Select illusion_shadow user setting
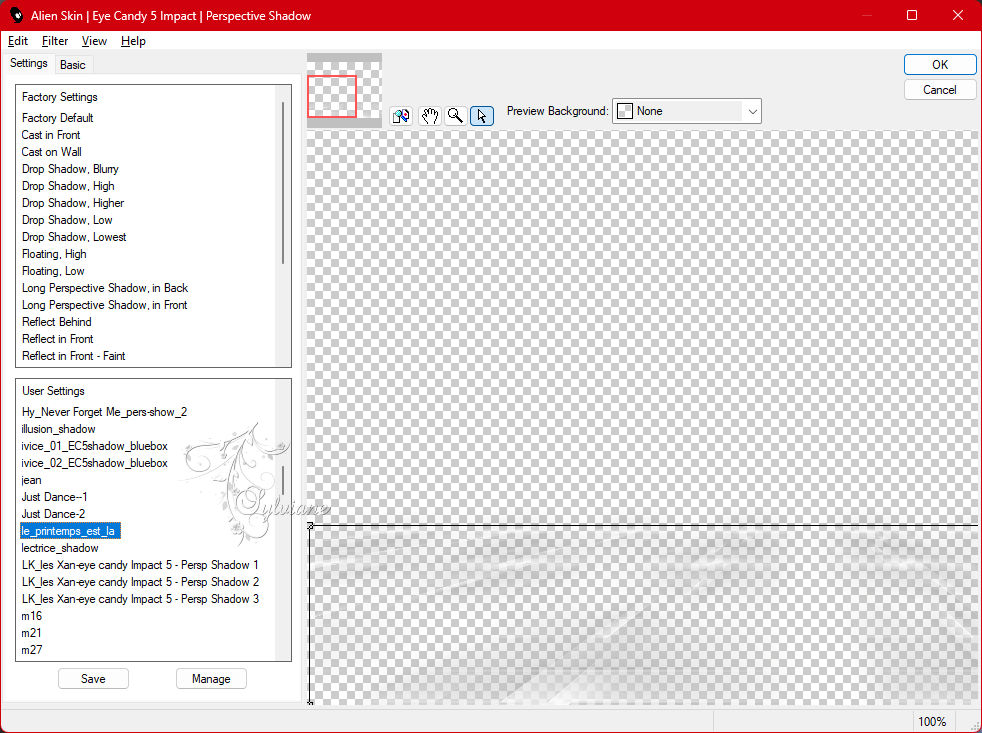The width and height of the screenshot is (982, 733). pyautogui.click(x=58, y=429)
